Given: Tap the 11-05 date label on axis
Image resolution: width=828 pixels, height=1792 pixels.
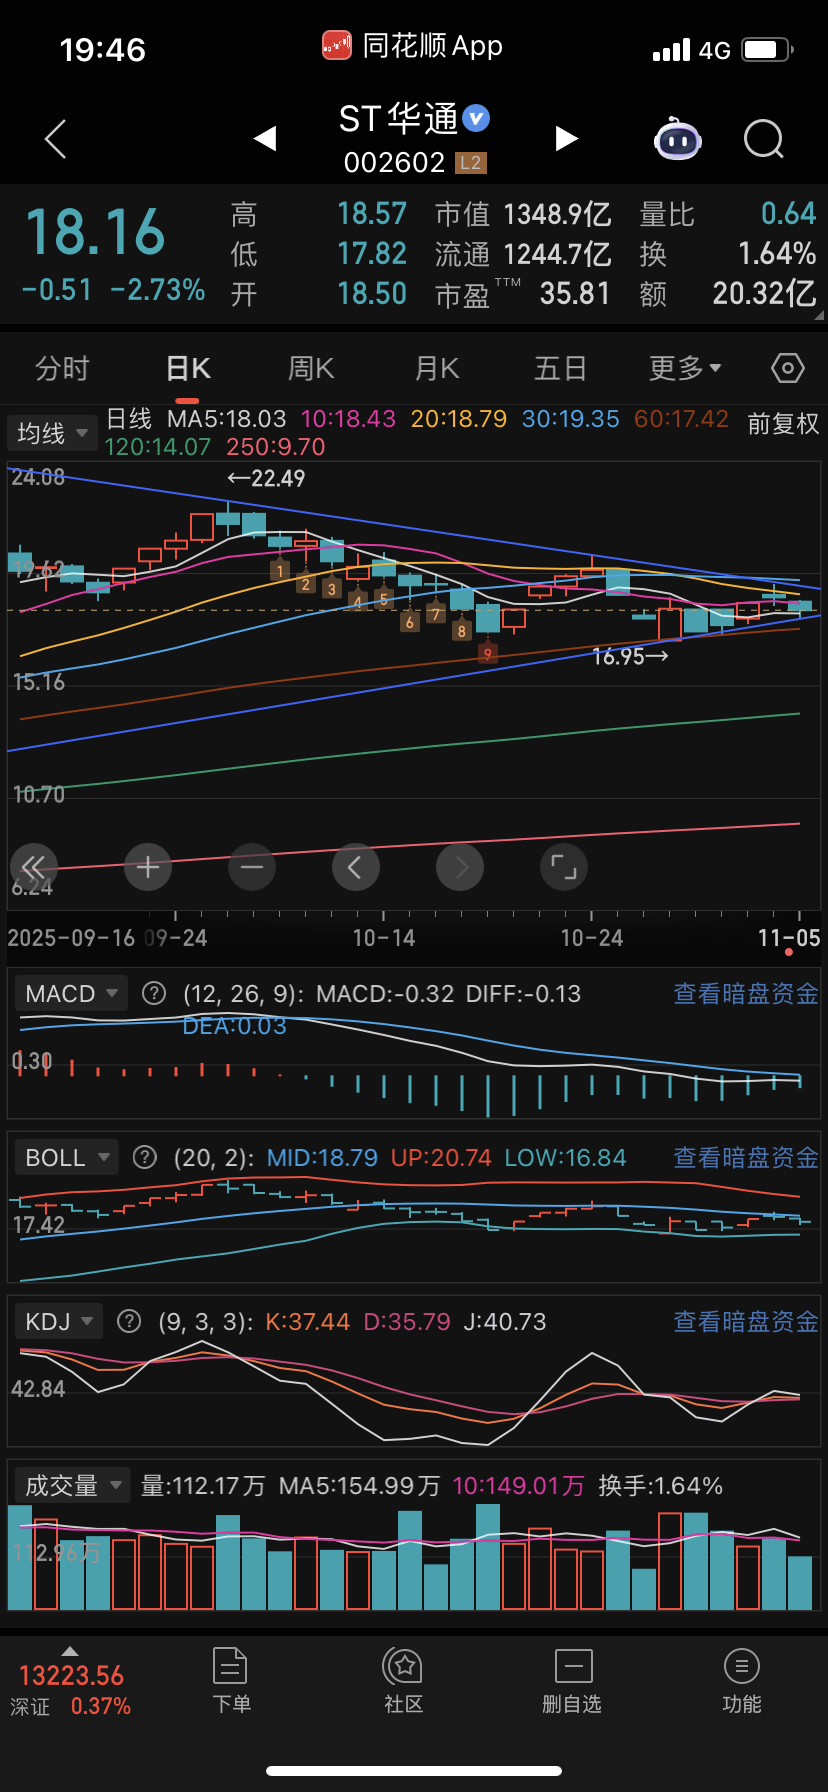Looking at the screenshot, I should point(789,938).
